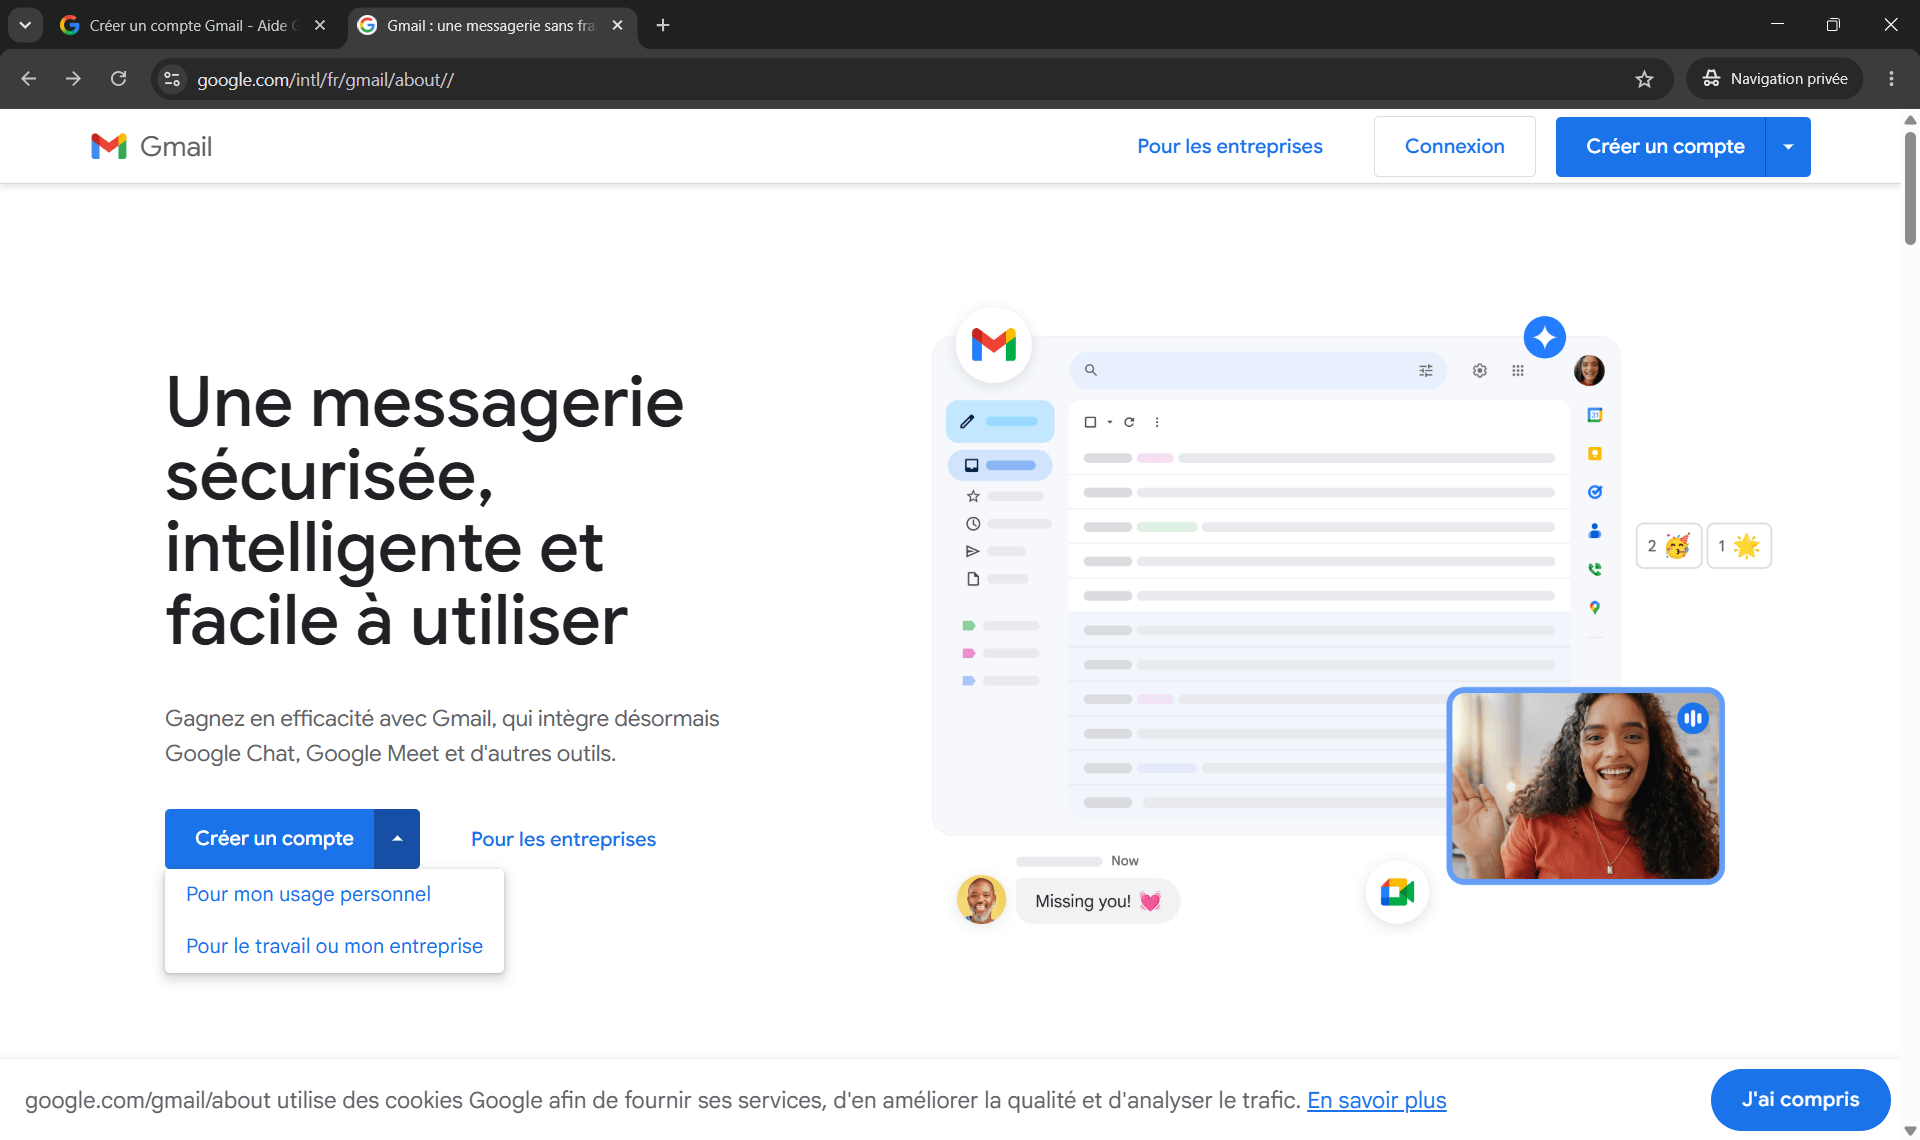This screenshot has width=1920, height=1140.
Task: Click the refresh icon in mock inbox toolbar
Action: coord(1129,422)
